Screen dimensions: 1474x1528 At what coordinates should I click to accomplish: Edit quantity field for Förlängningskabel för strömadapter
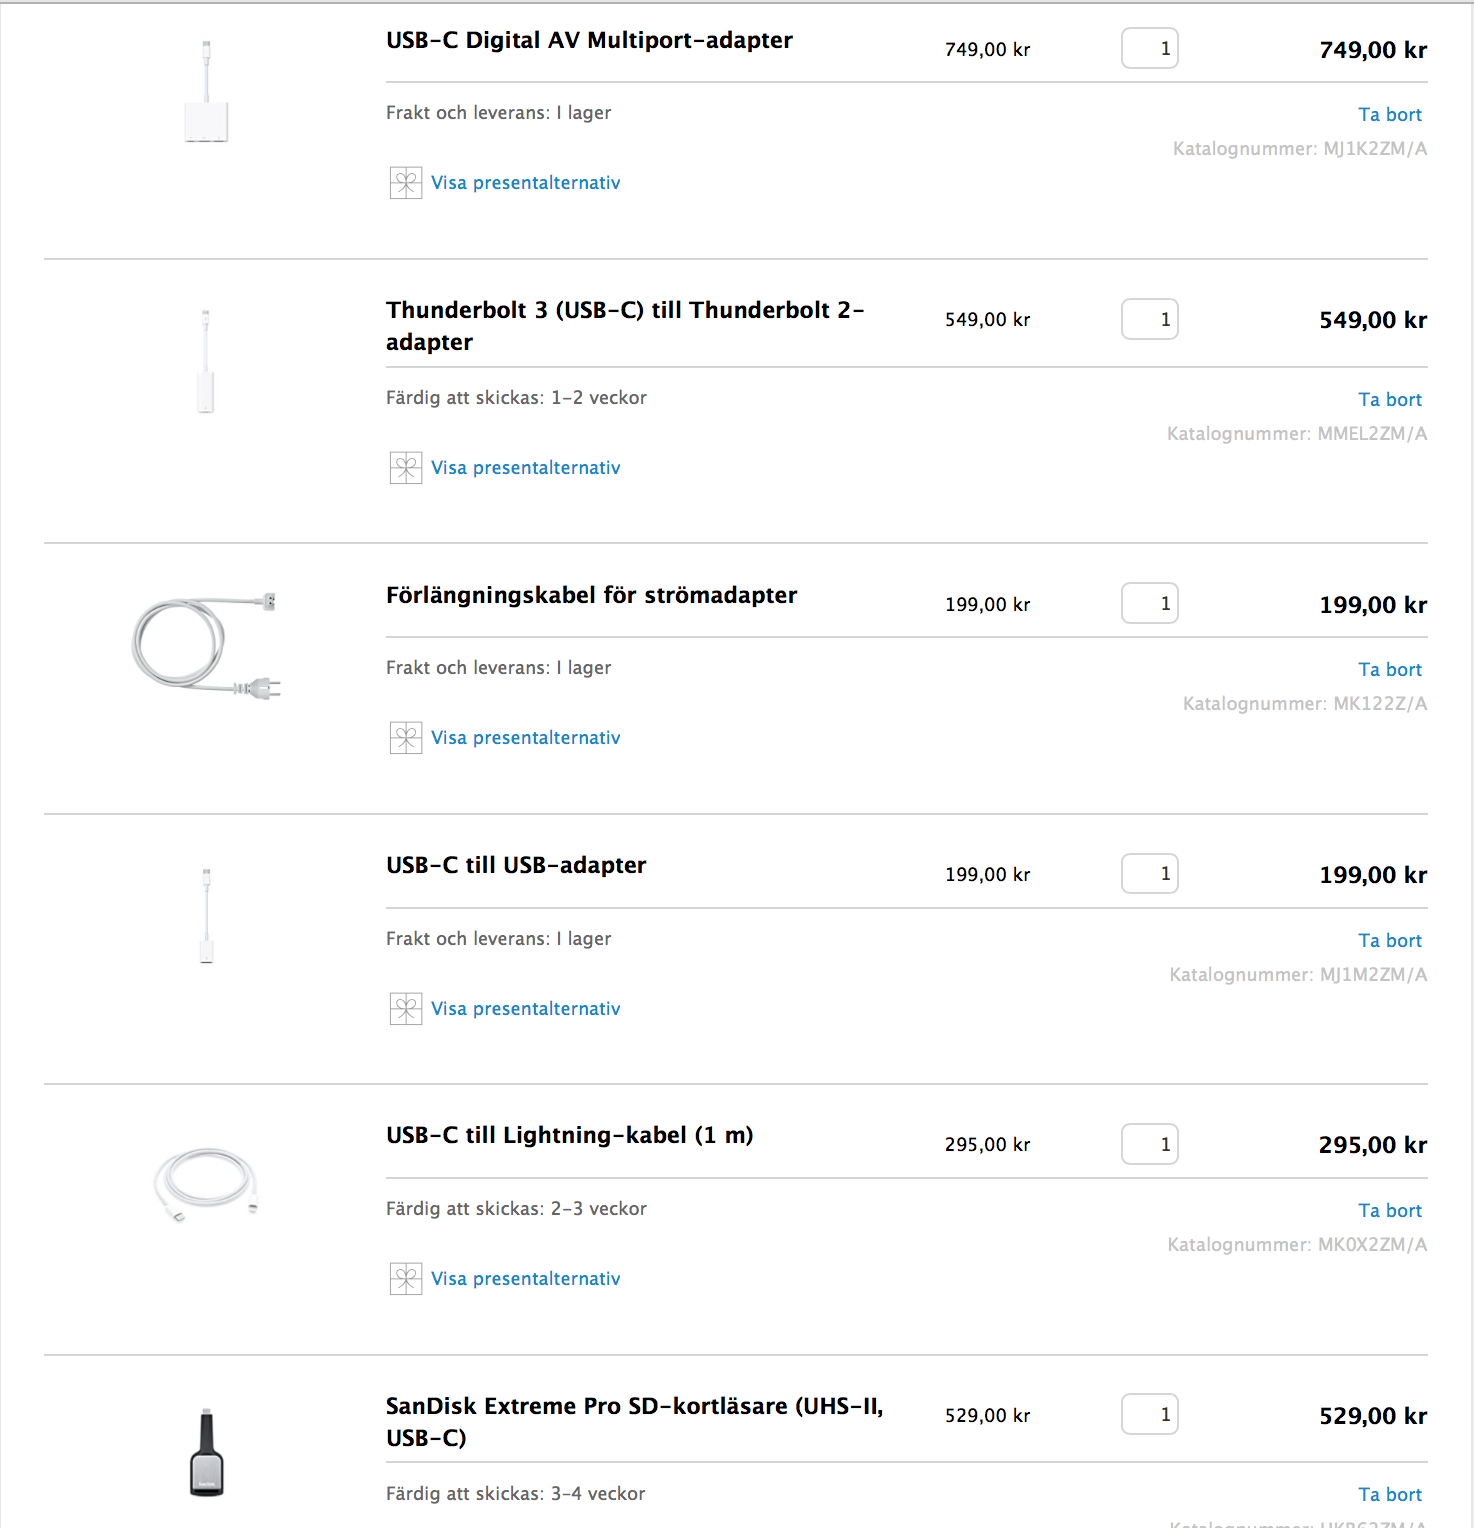(1149, 604)
